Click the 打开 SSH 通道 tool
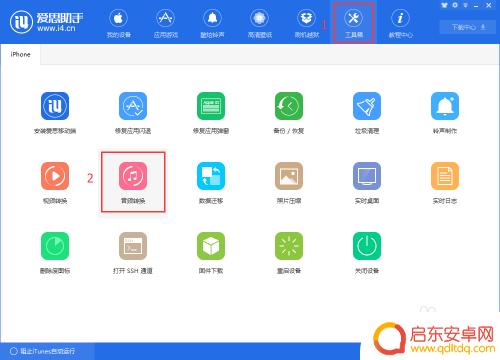The height and width of the screenshot is (360, 500). [x=133, y=253]
